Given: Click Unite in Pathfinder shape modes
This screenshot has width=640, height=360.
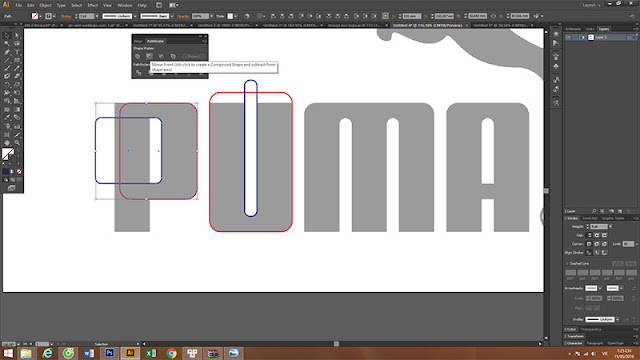Looking at the screenshot, I should pyautogui.click(x=138, y=56).
